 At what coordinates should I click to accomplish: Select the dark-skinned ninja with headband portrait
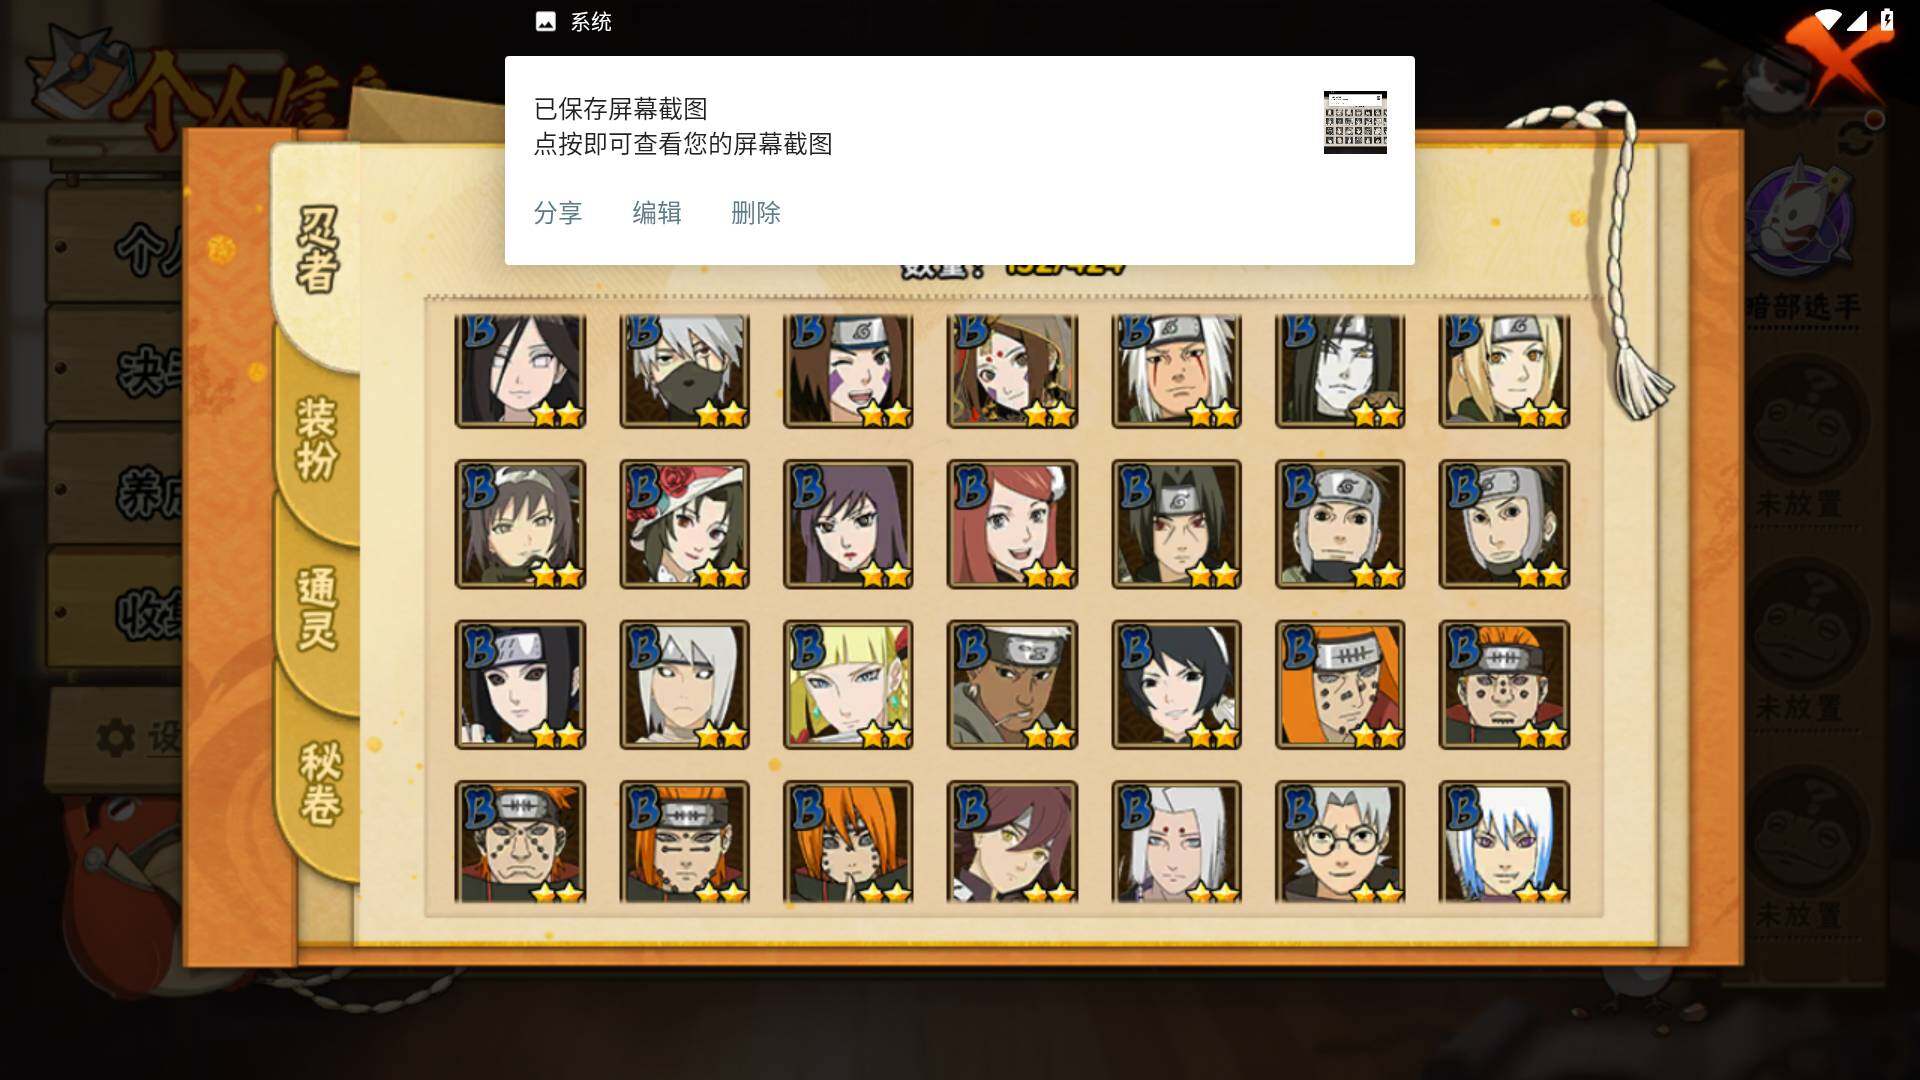pos(1012,685)
